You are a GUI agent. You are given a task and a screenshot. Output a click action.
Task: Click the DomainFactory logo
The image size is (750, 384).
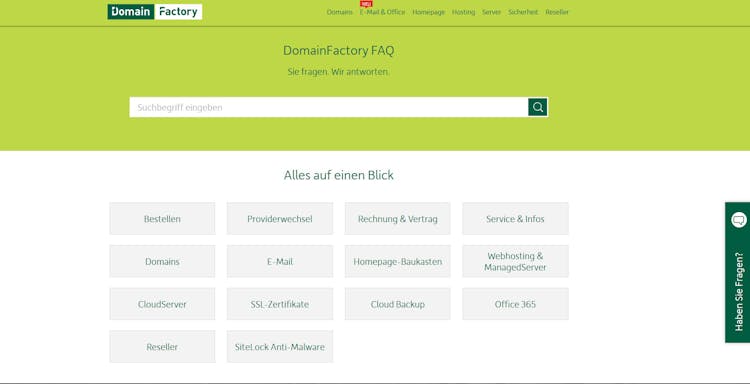(154, 12)
